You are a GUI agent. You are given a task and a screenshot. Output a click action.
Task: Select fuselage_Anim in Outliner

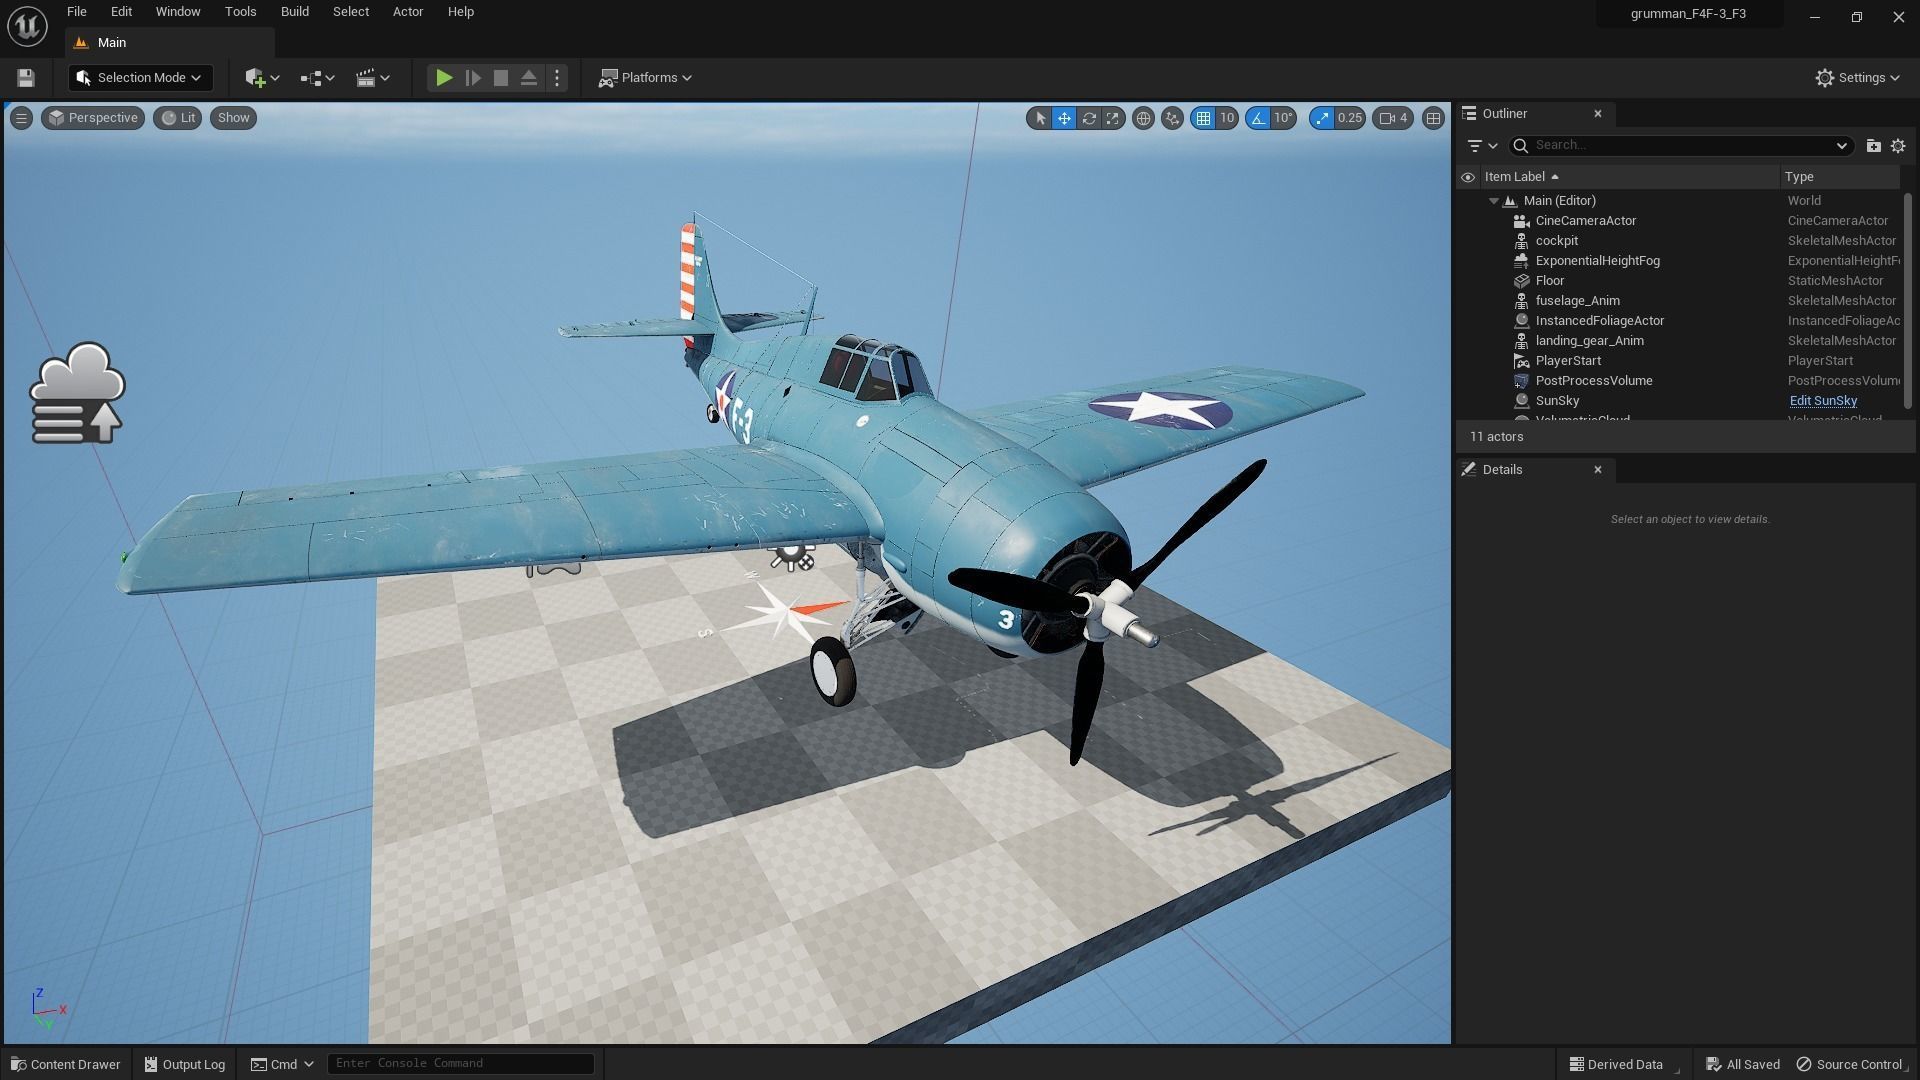click(1680, 301)
